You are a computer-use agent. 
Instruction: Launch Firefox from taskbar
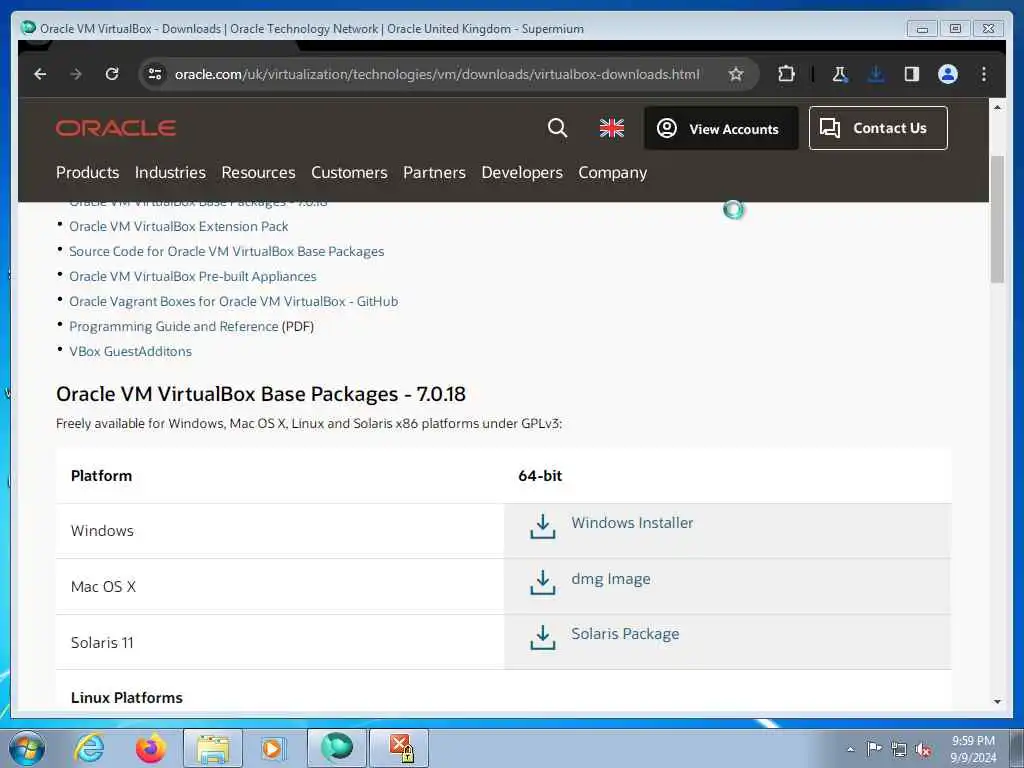[x=151, y=748]
